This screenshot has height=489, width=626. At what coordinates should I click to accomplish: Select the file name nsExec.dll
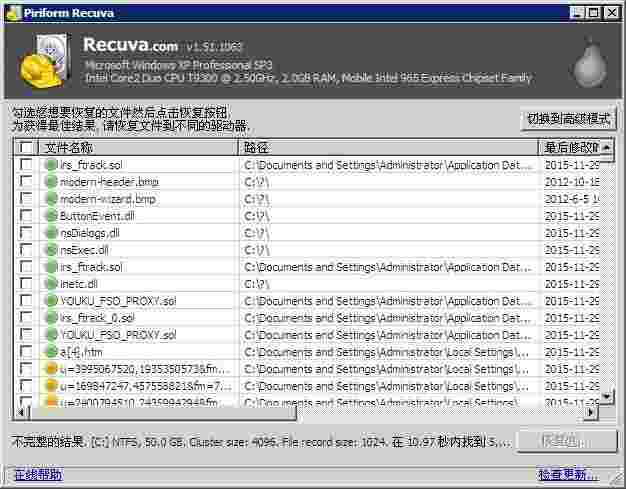(x=84, y=250)
